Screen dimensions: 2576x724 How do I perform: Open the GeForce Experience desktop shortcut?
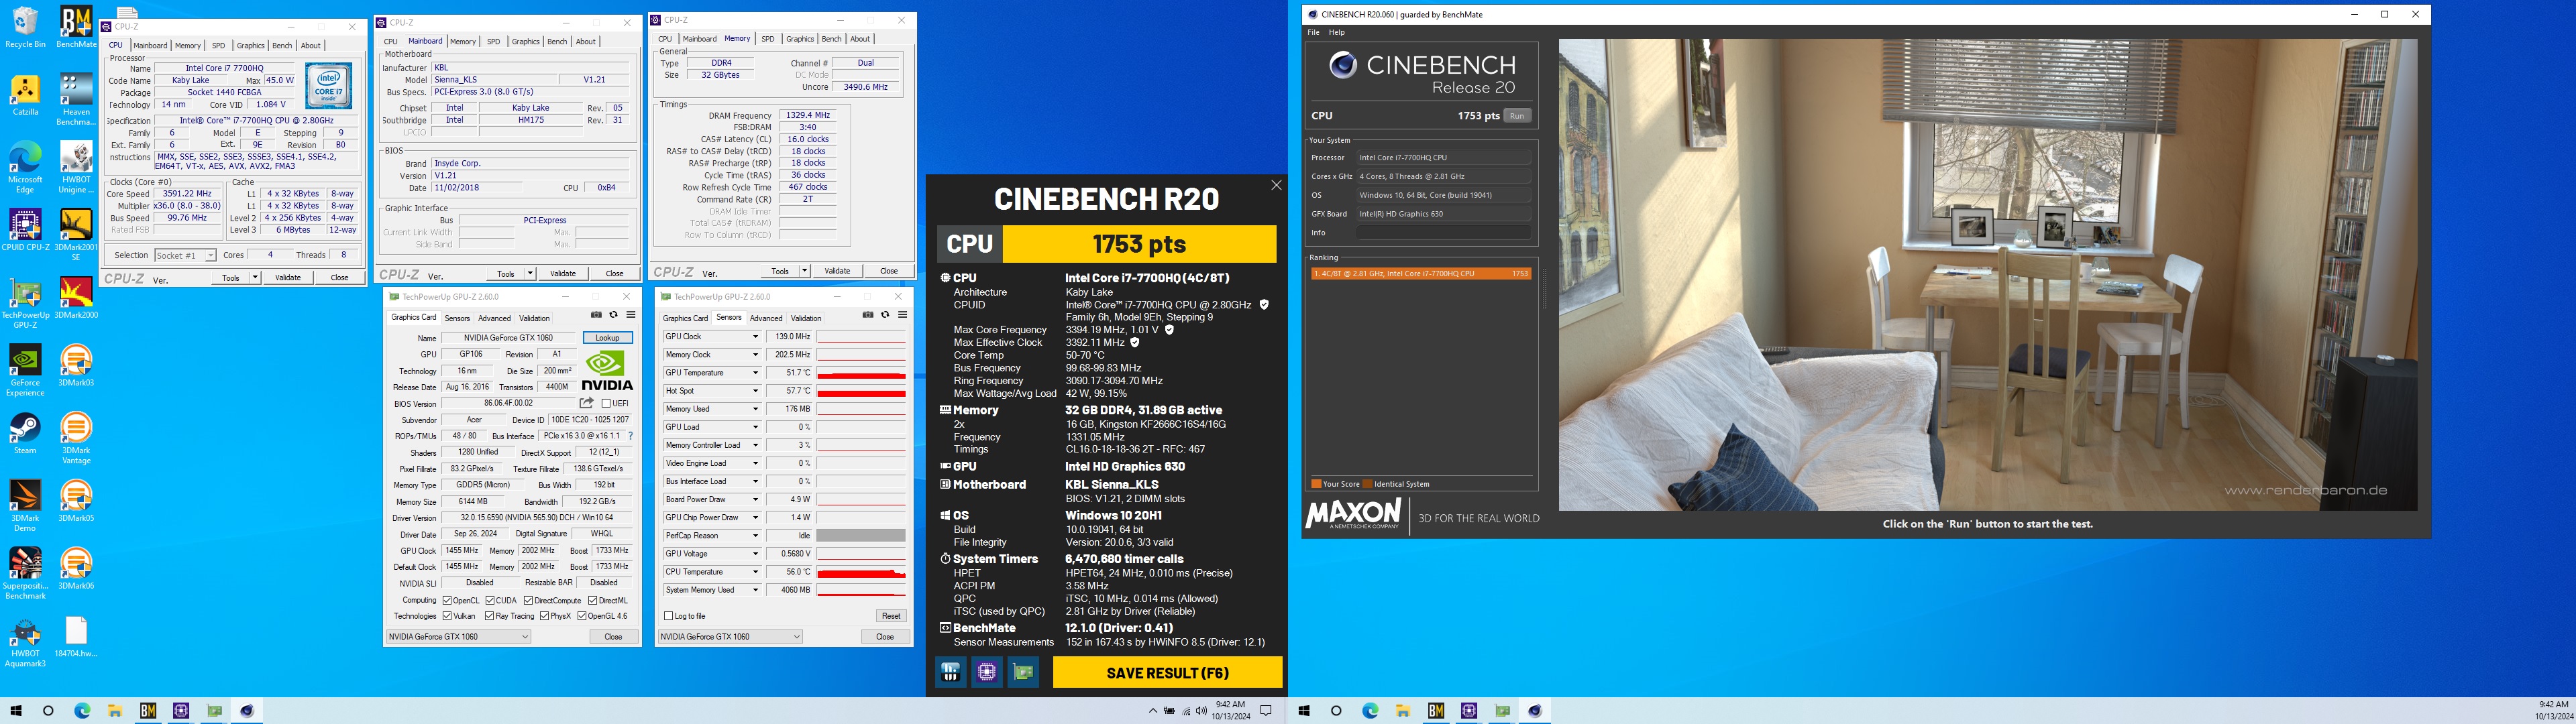(x=25, y=371)
